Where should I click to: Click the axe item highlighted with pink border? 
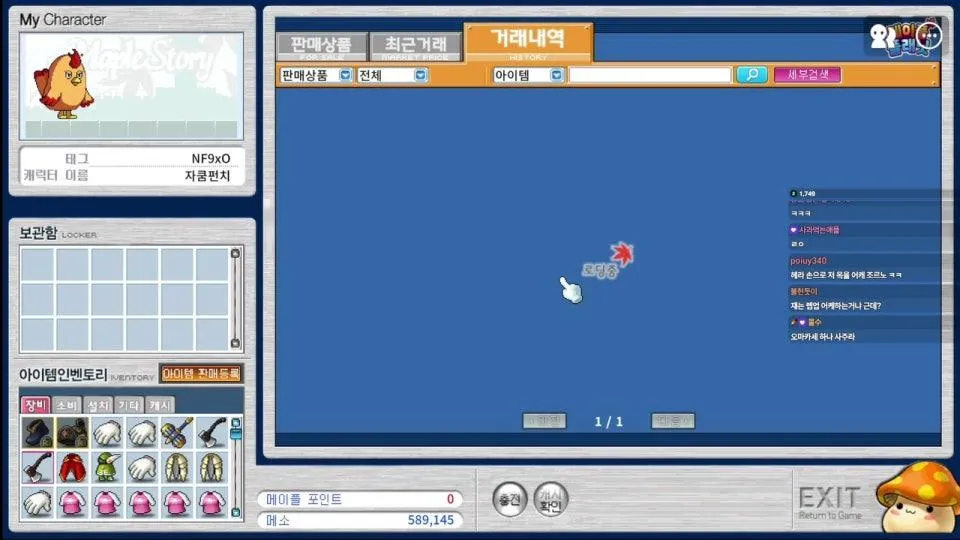pos(37,468)
